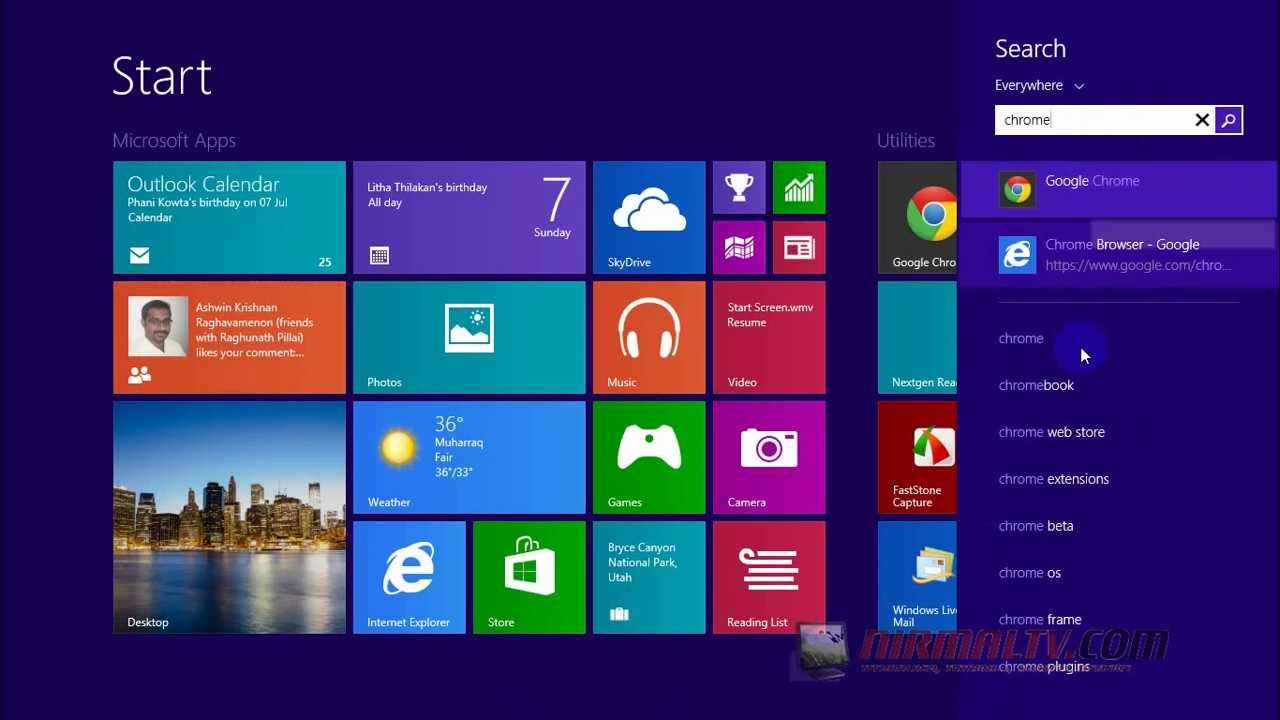Open the Weather tile
Viewport: 1280px width, 720px height.
[x=469, y=457]
